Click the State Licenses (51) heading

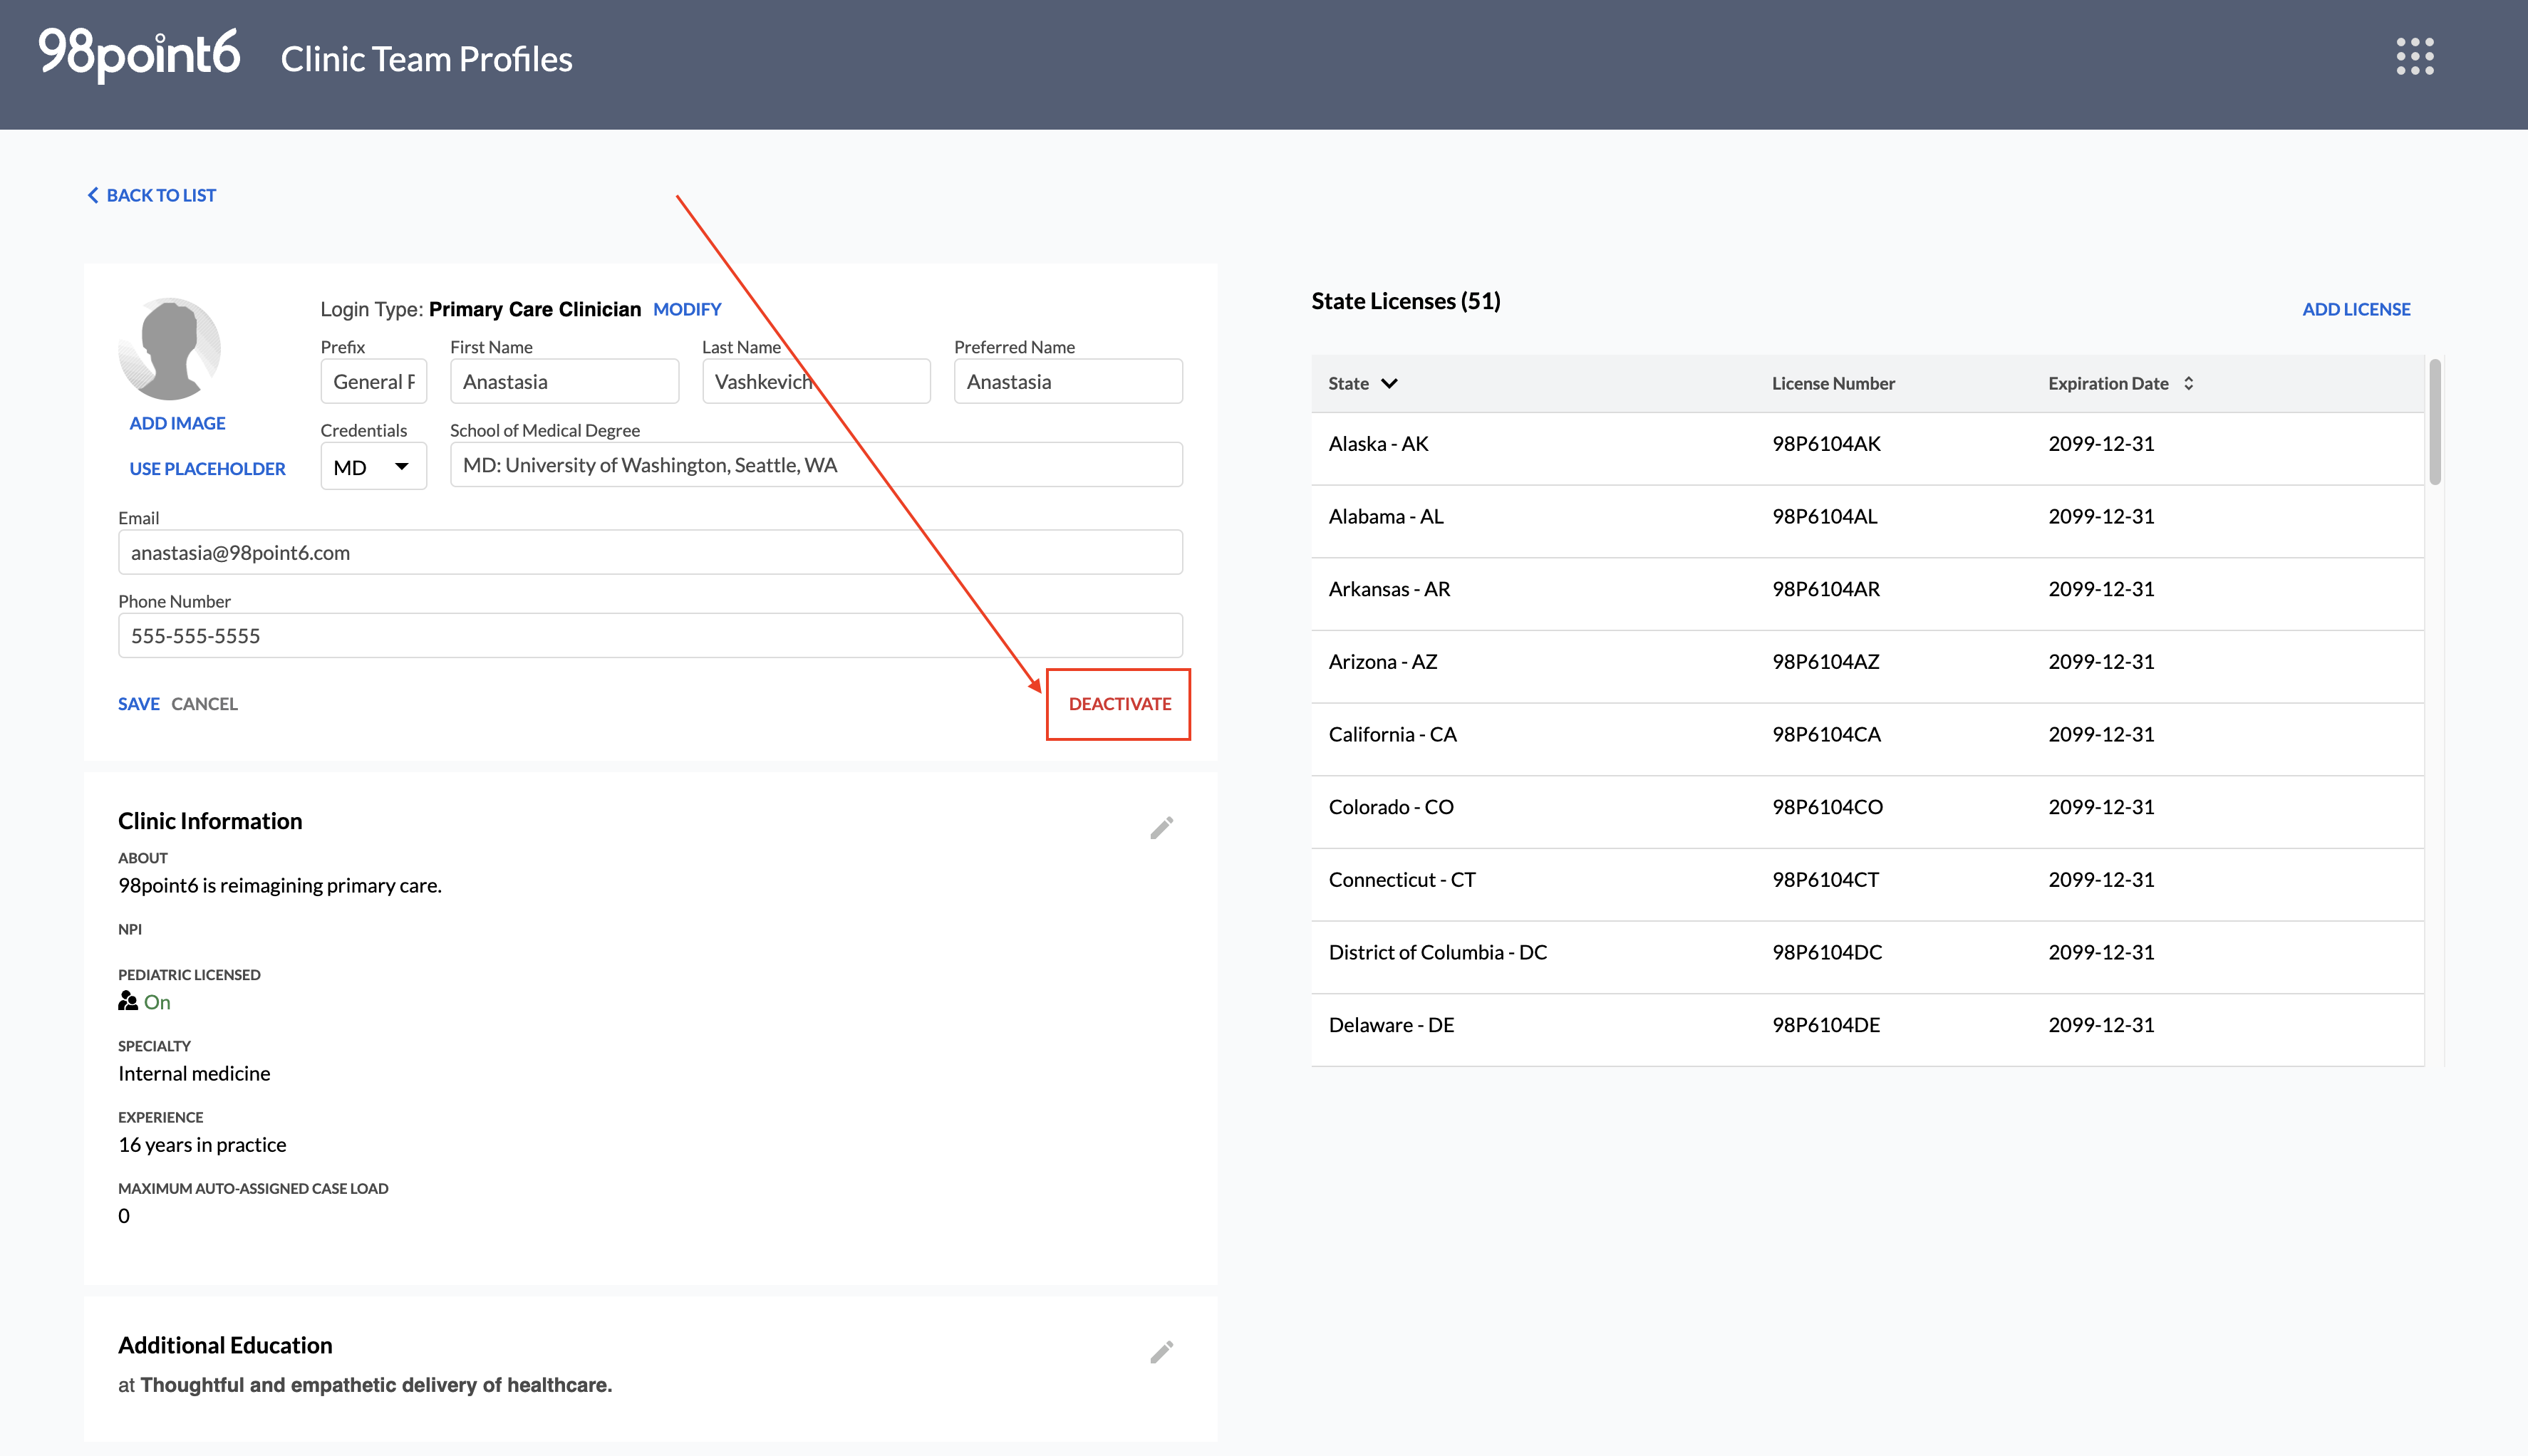[x=1406, y=301]
